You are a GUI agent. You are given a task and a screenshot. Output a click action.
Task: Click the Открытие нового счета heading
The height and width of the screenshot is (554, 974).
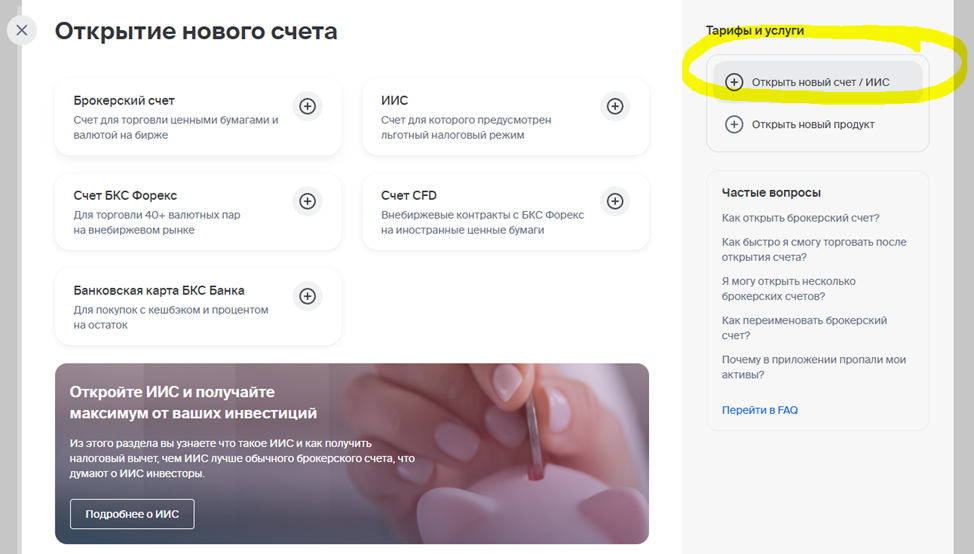point(196,31)
